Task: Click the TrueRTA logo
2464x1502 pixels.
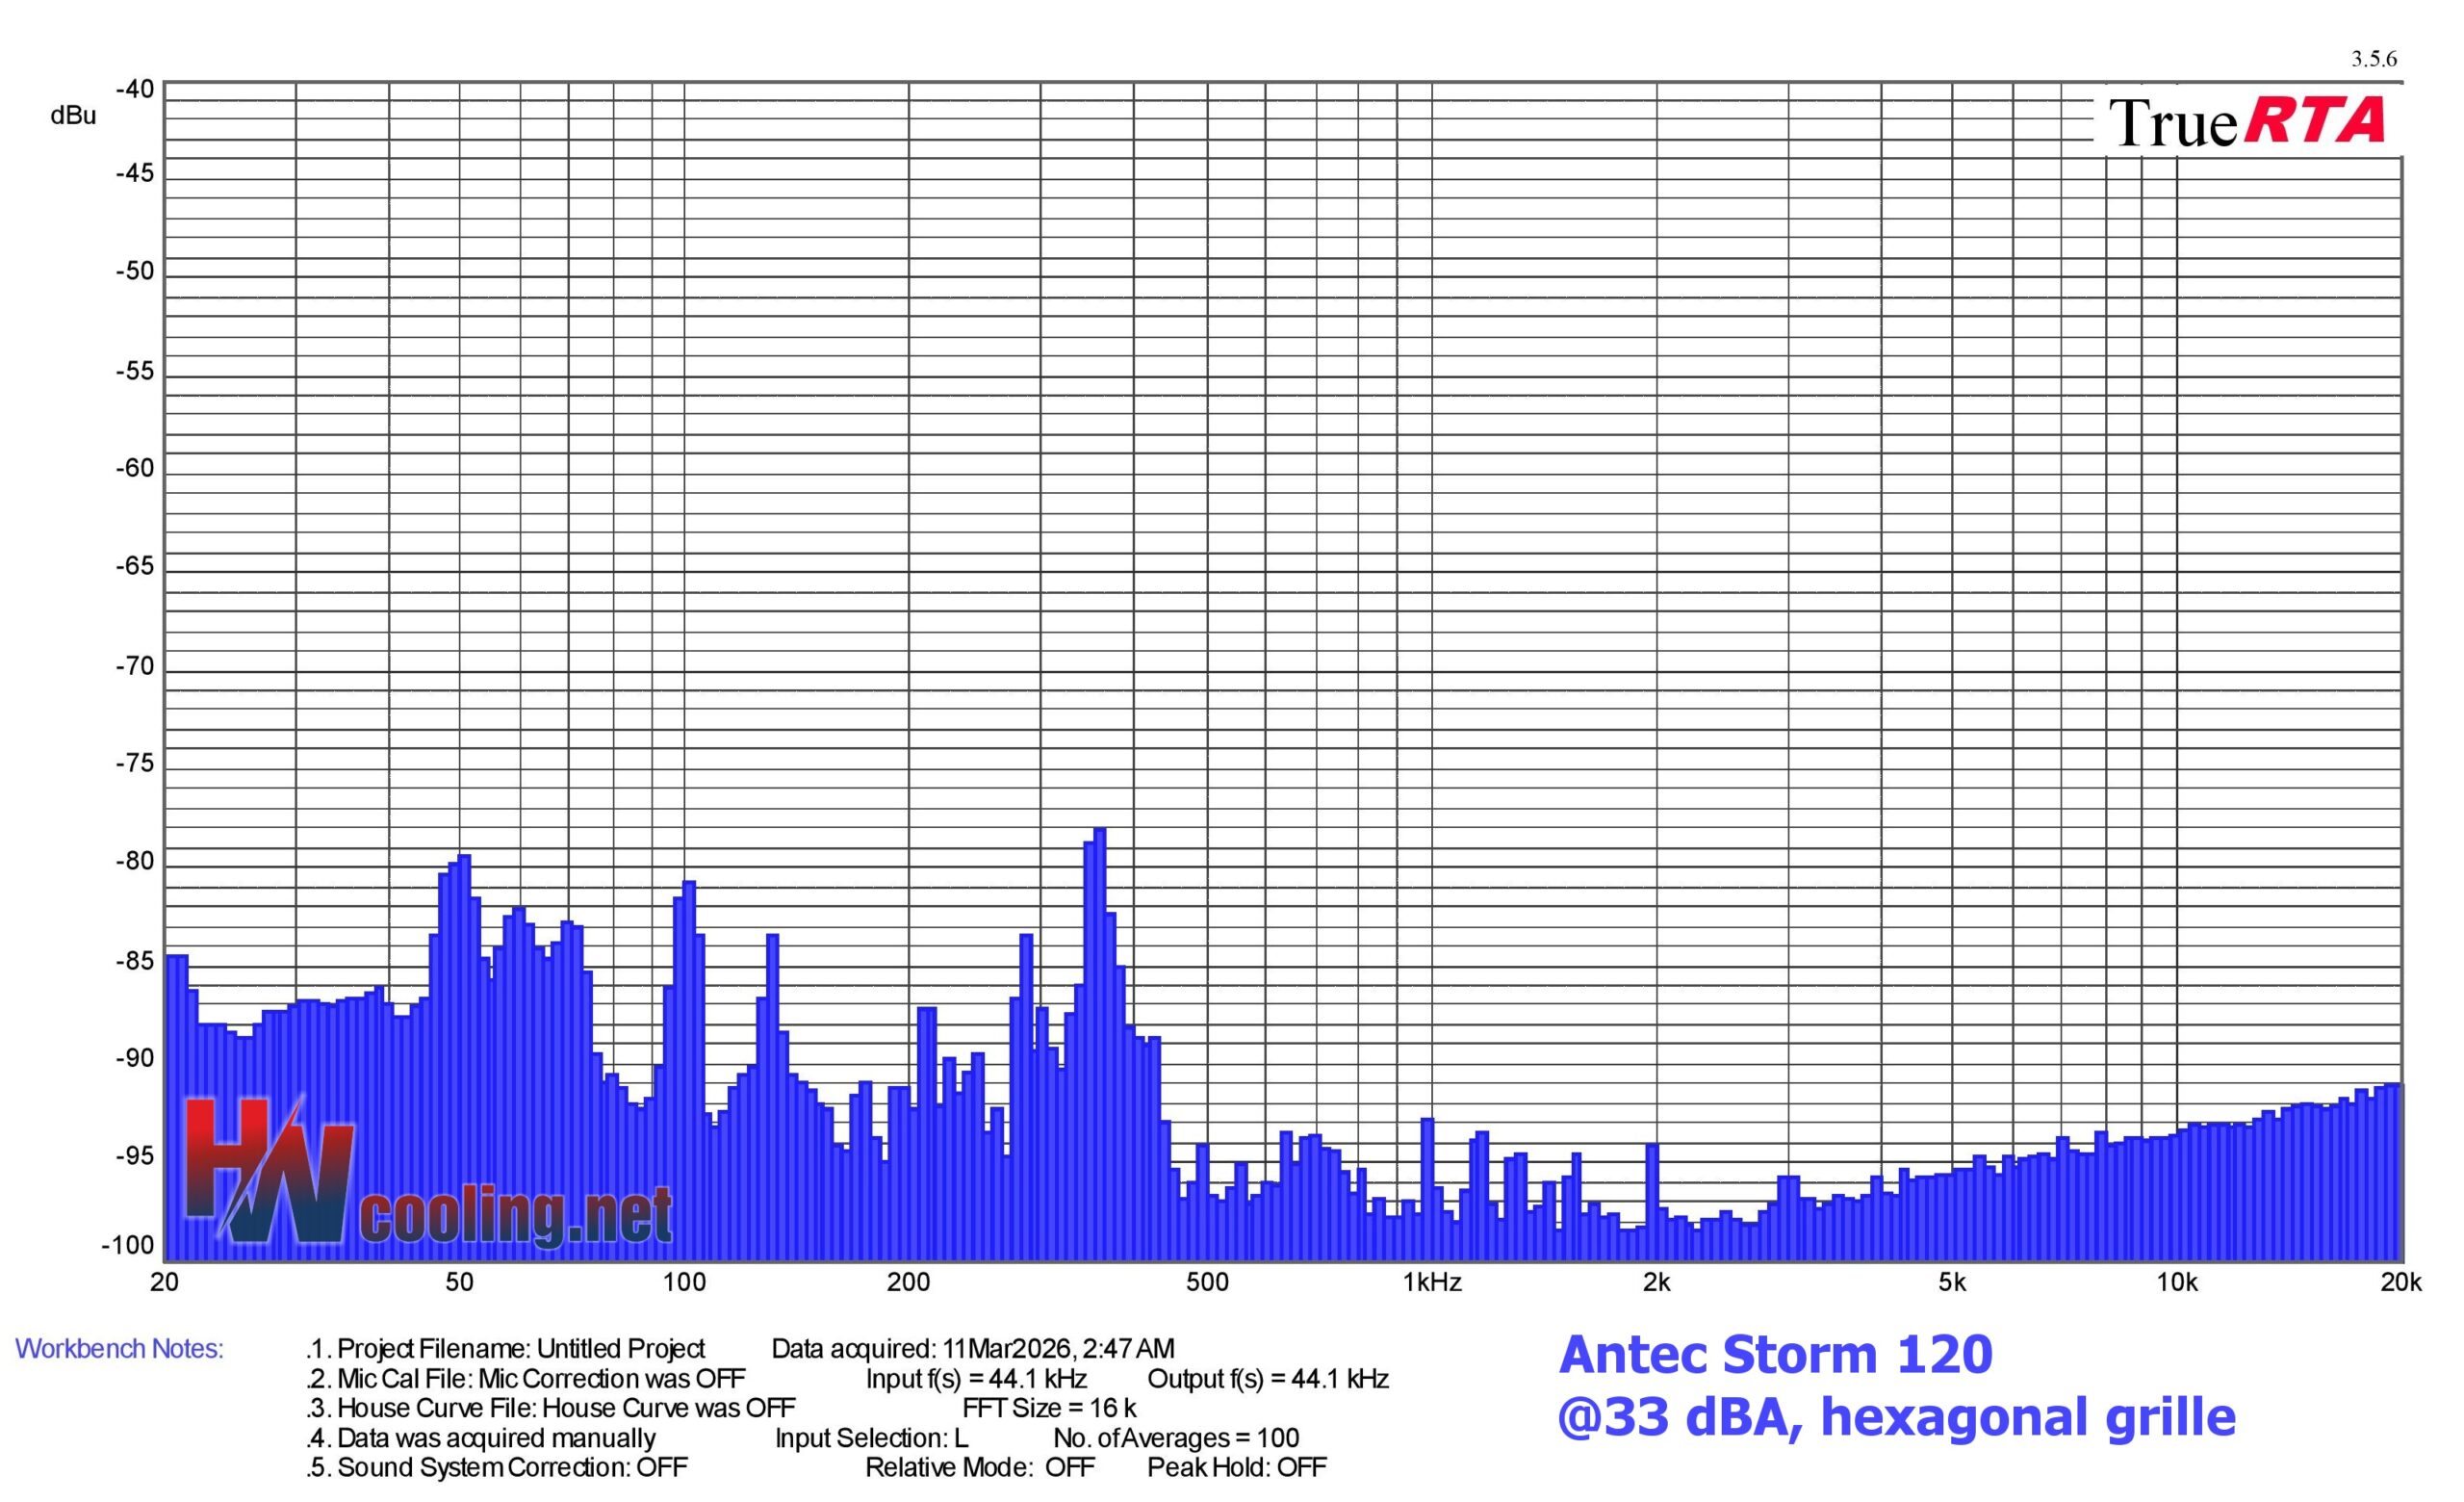Action: [2246, 122]
